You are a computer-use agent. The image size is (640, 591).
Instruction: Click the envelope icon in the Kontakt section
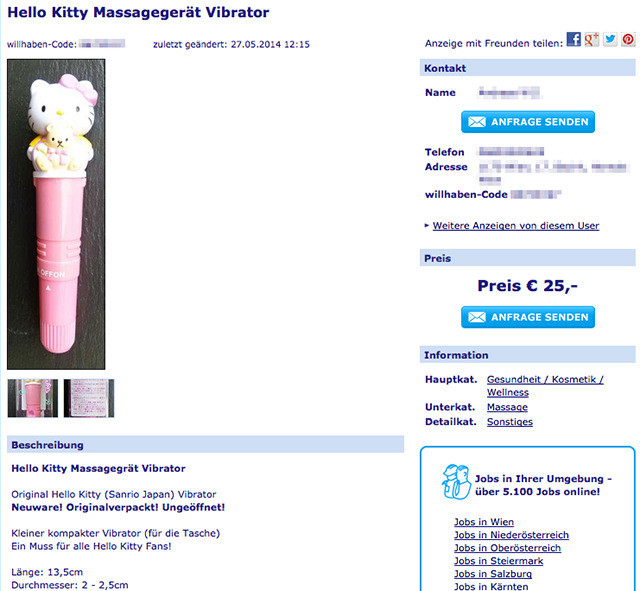coord(477,122)
